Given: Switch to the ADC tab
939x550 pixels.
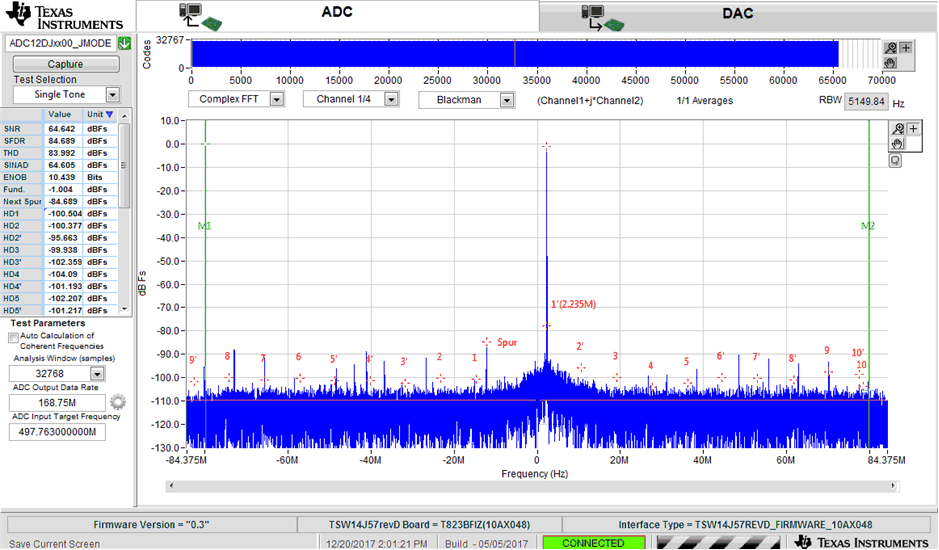Looking at the screenshot, I should click(337, 14).
